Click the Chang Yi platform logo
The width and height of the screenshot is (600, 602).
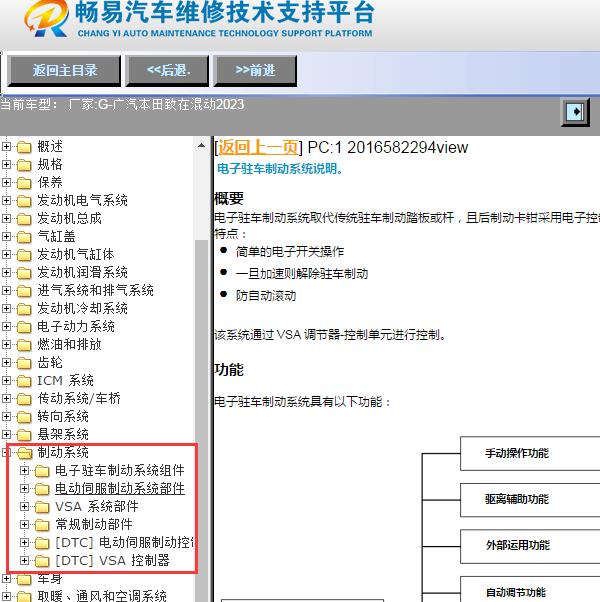coord(47,18)
